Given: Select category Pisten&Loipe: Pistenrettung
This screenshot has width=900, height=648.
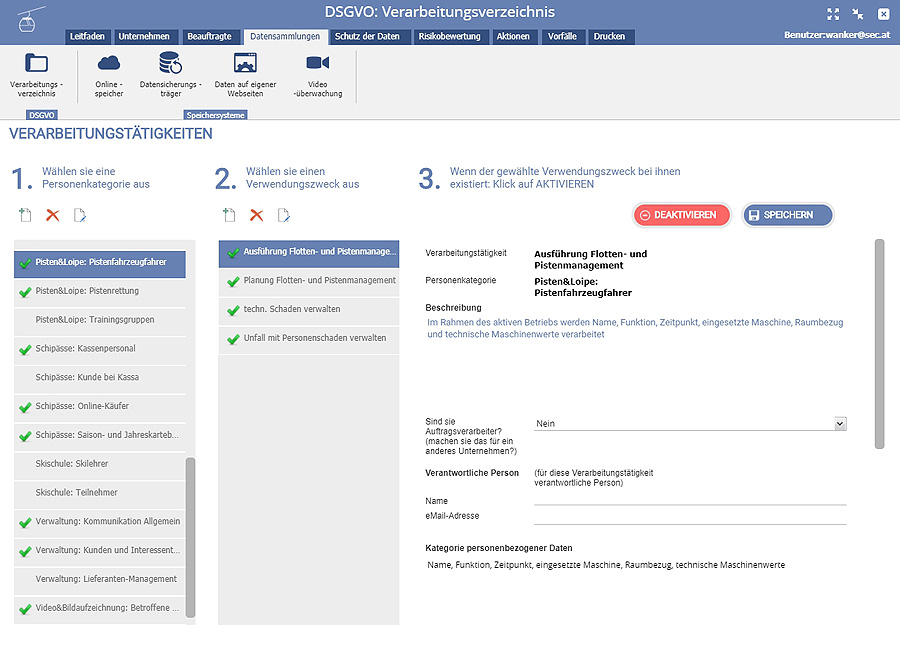Looking at the screenshot, I should (x=100, y=291).
